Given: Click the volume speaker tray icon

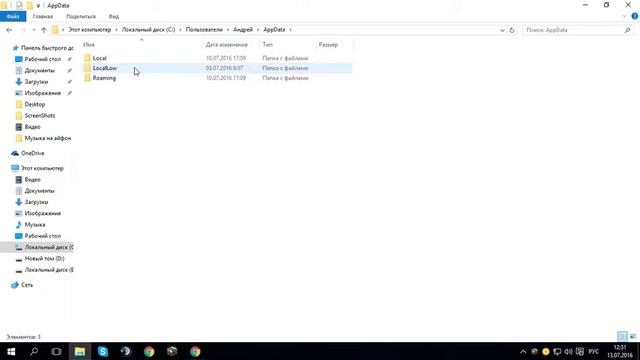Looking at the screenshot, I should tap(568, 352).
